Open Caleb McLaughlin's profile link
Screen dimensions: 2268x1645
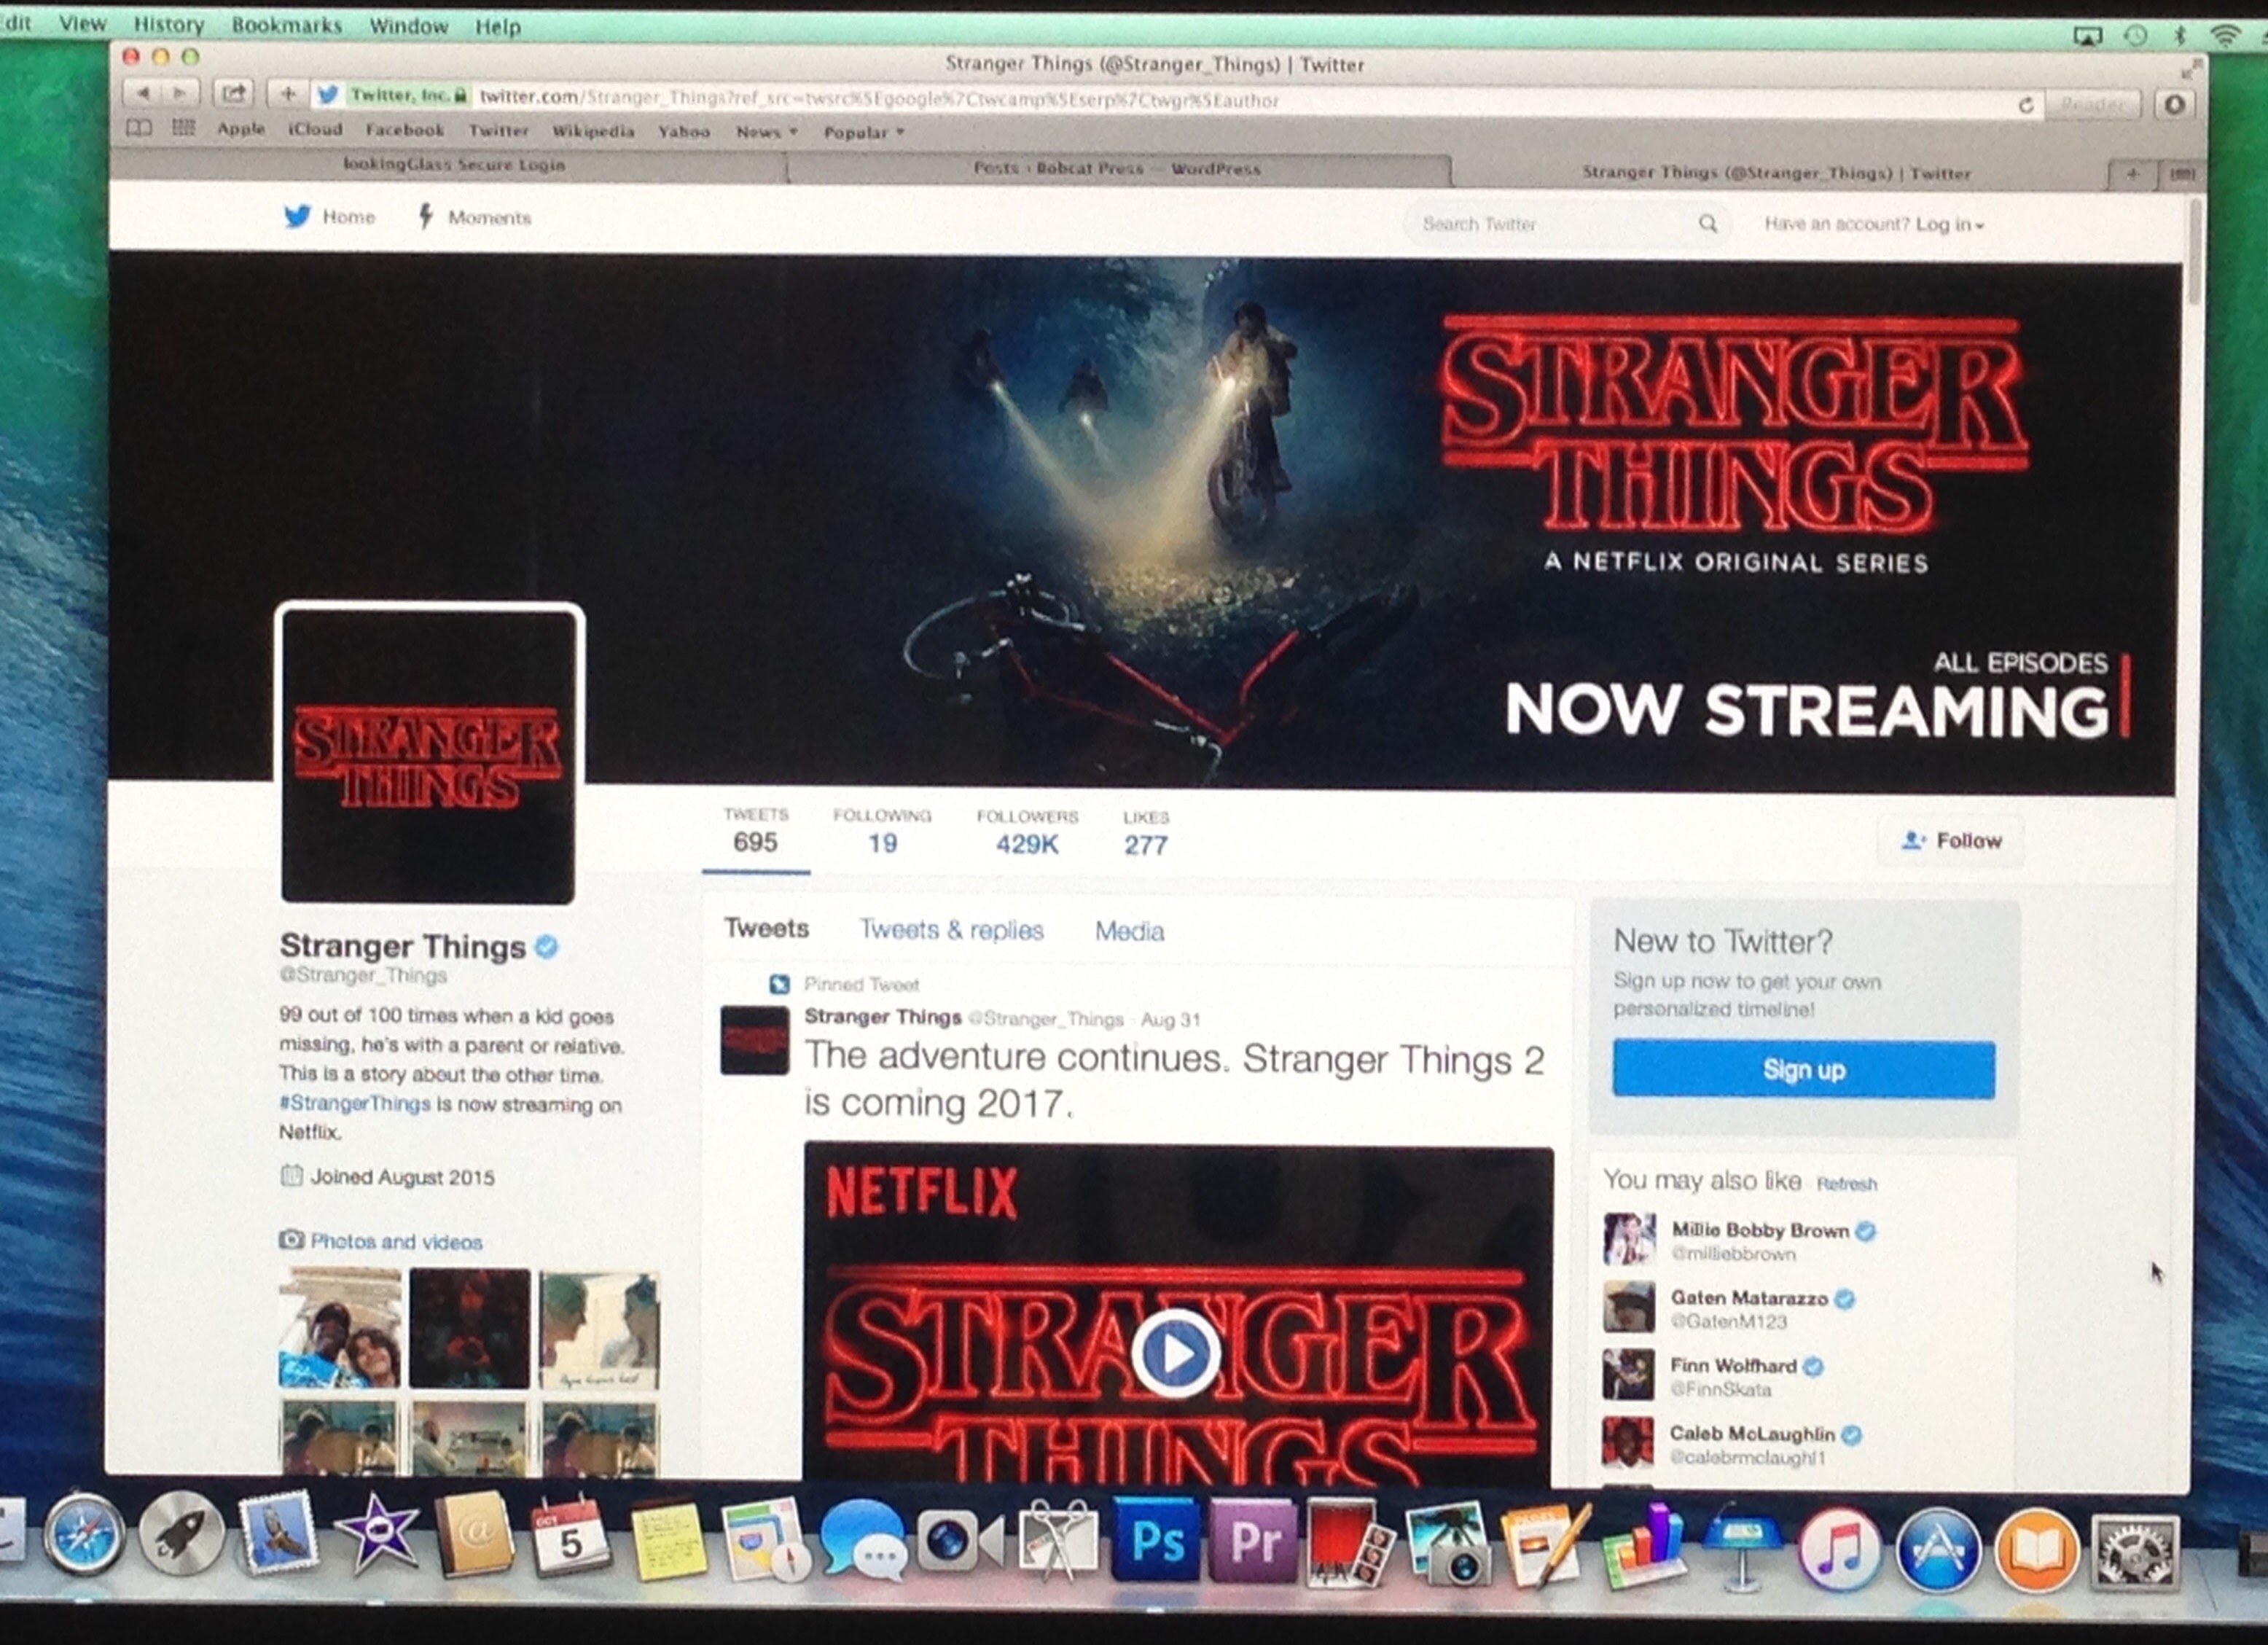[x=1752, y=1433]
